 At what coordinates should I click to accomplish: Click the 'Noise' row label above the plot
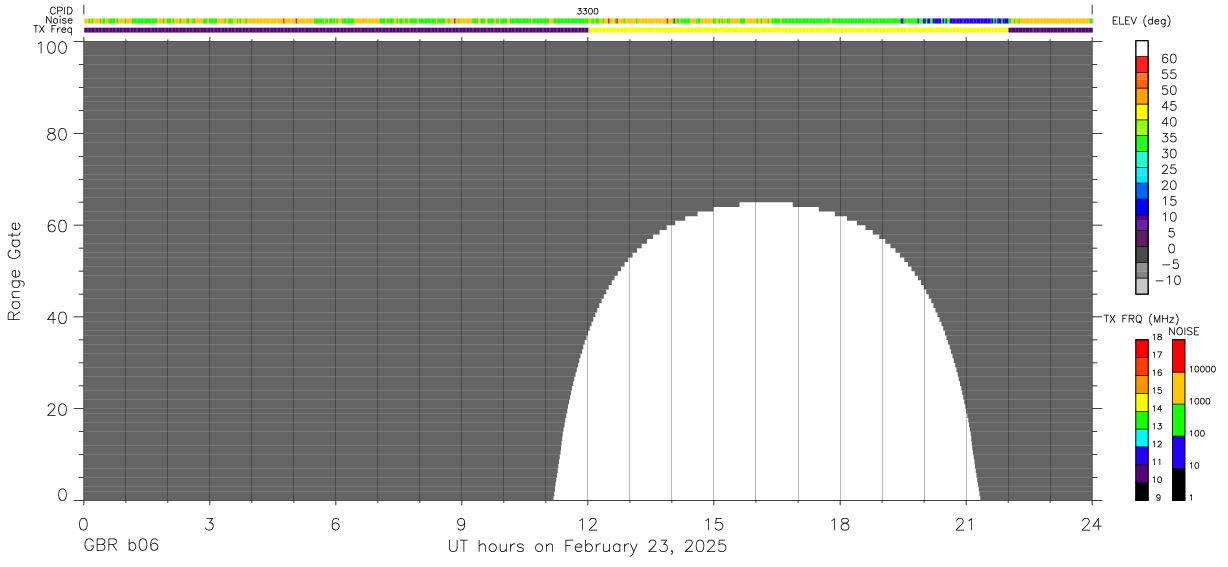point(60,20)
